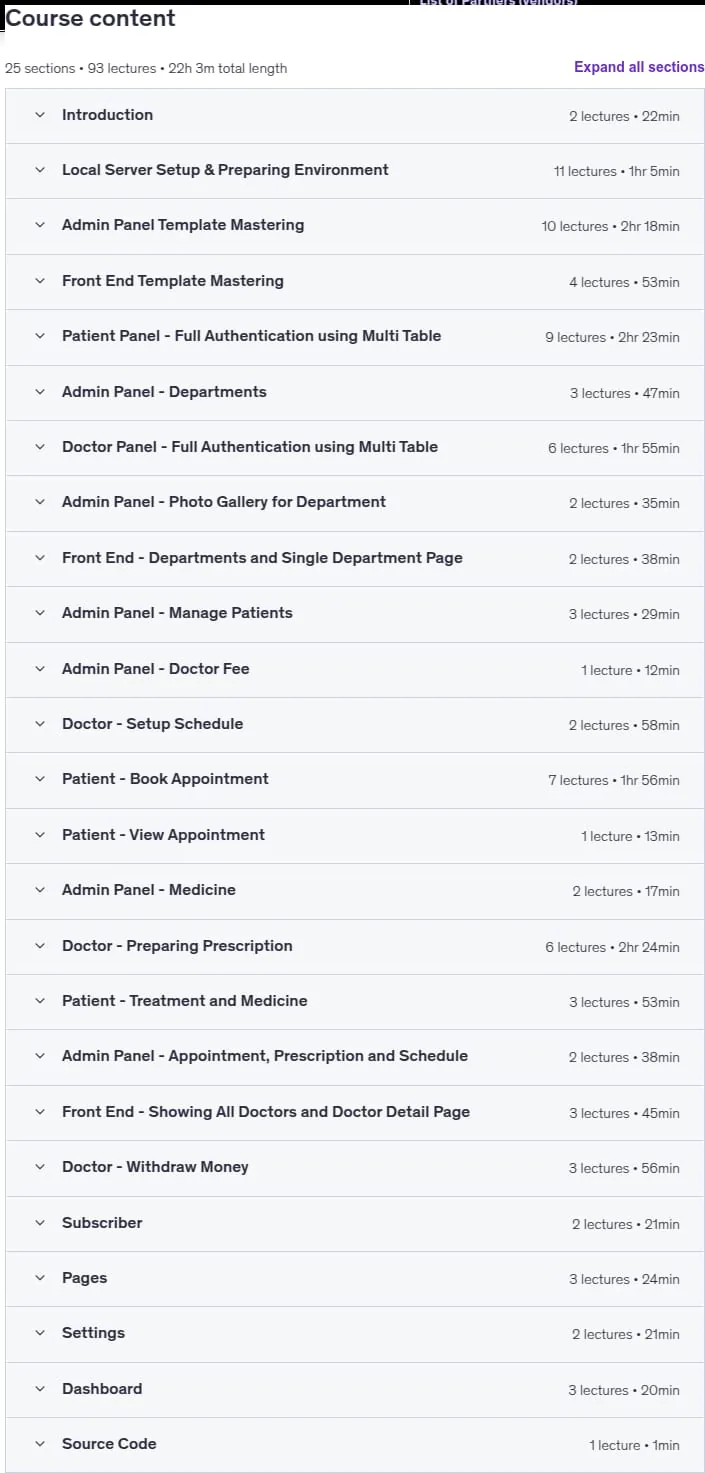Expand Patient Panel - Full Authentication section
Image resolution: width=705 pixels, height=1473 pixels.
coord(355,337)
